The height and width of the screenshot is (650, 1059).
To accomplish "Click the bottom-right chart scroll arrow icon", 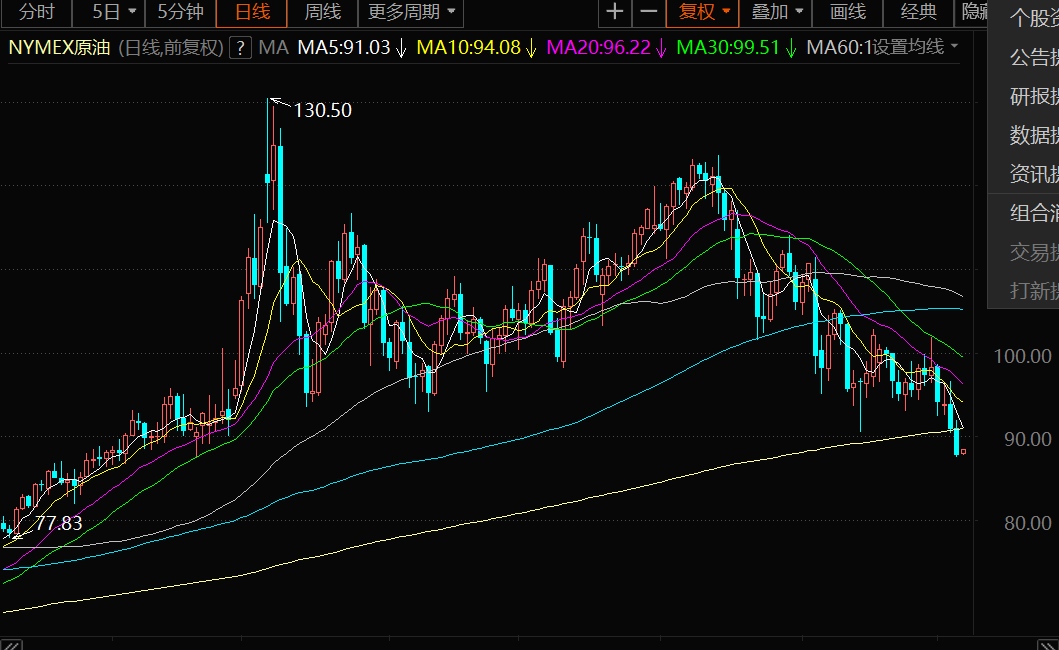I will tap(1047, 643).
